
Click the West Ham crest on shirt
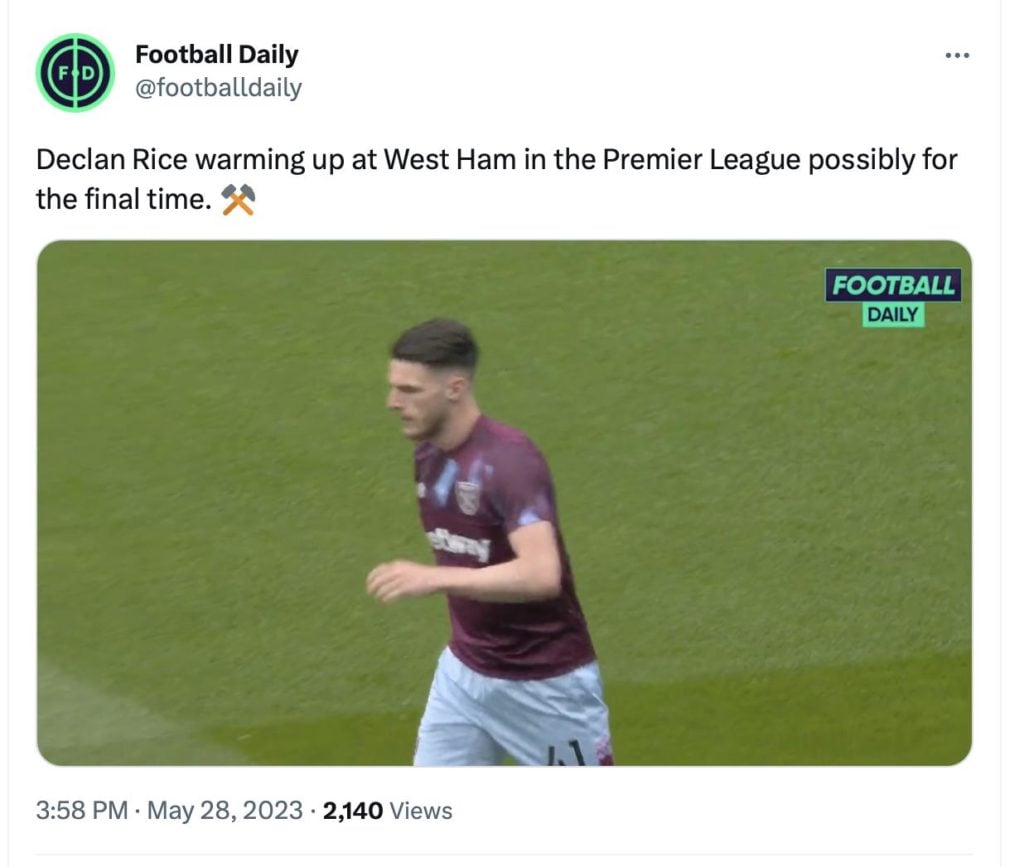point(467,497)
